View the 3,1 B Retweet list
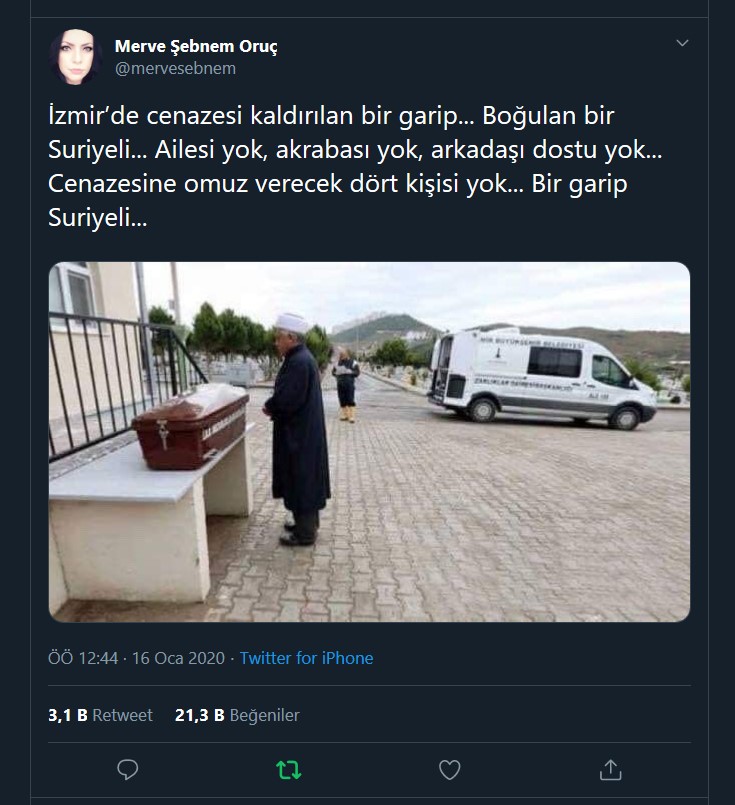Screen dimensions: 735x805 coord(101,715)
